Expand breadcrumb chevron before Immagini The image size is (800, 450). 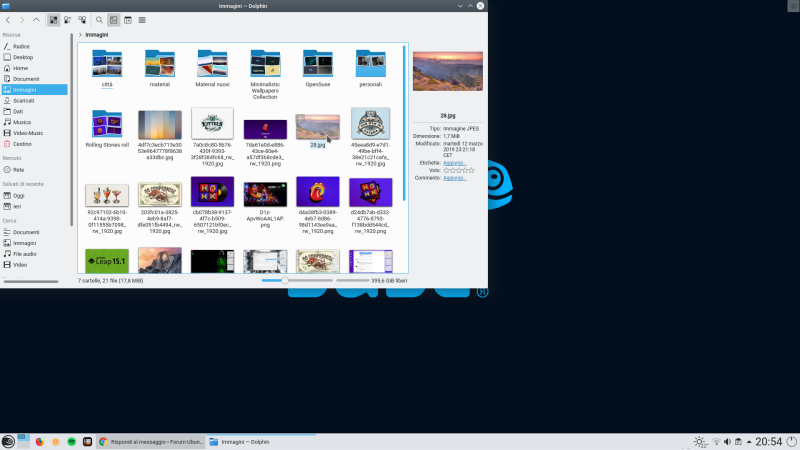point(80,35)
